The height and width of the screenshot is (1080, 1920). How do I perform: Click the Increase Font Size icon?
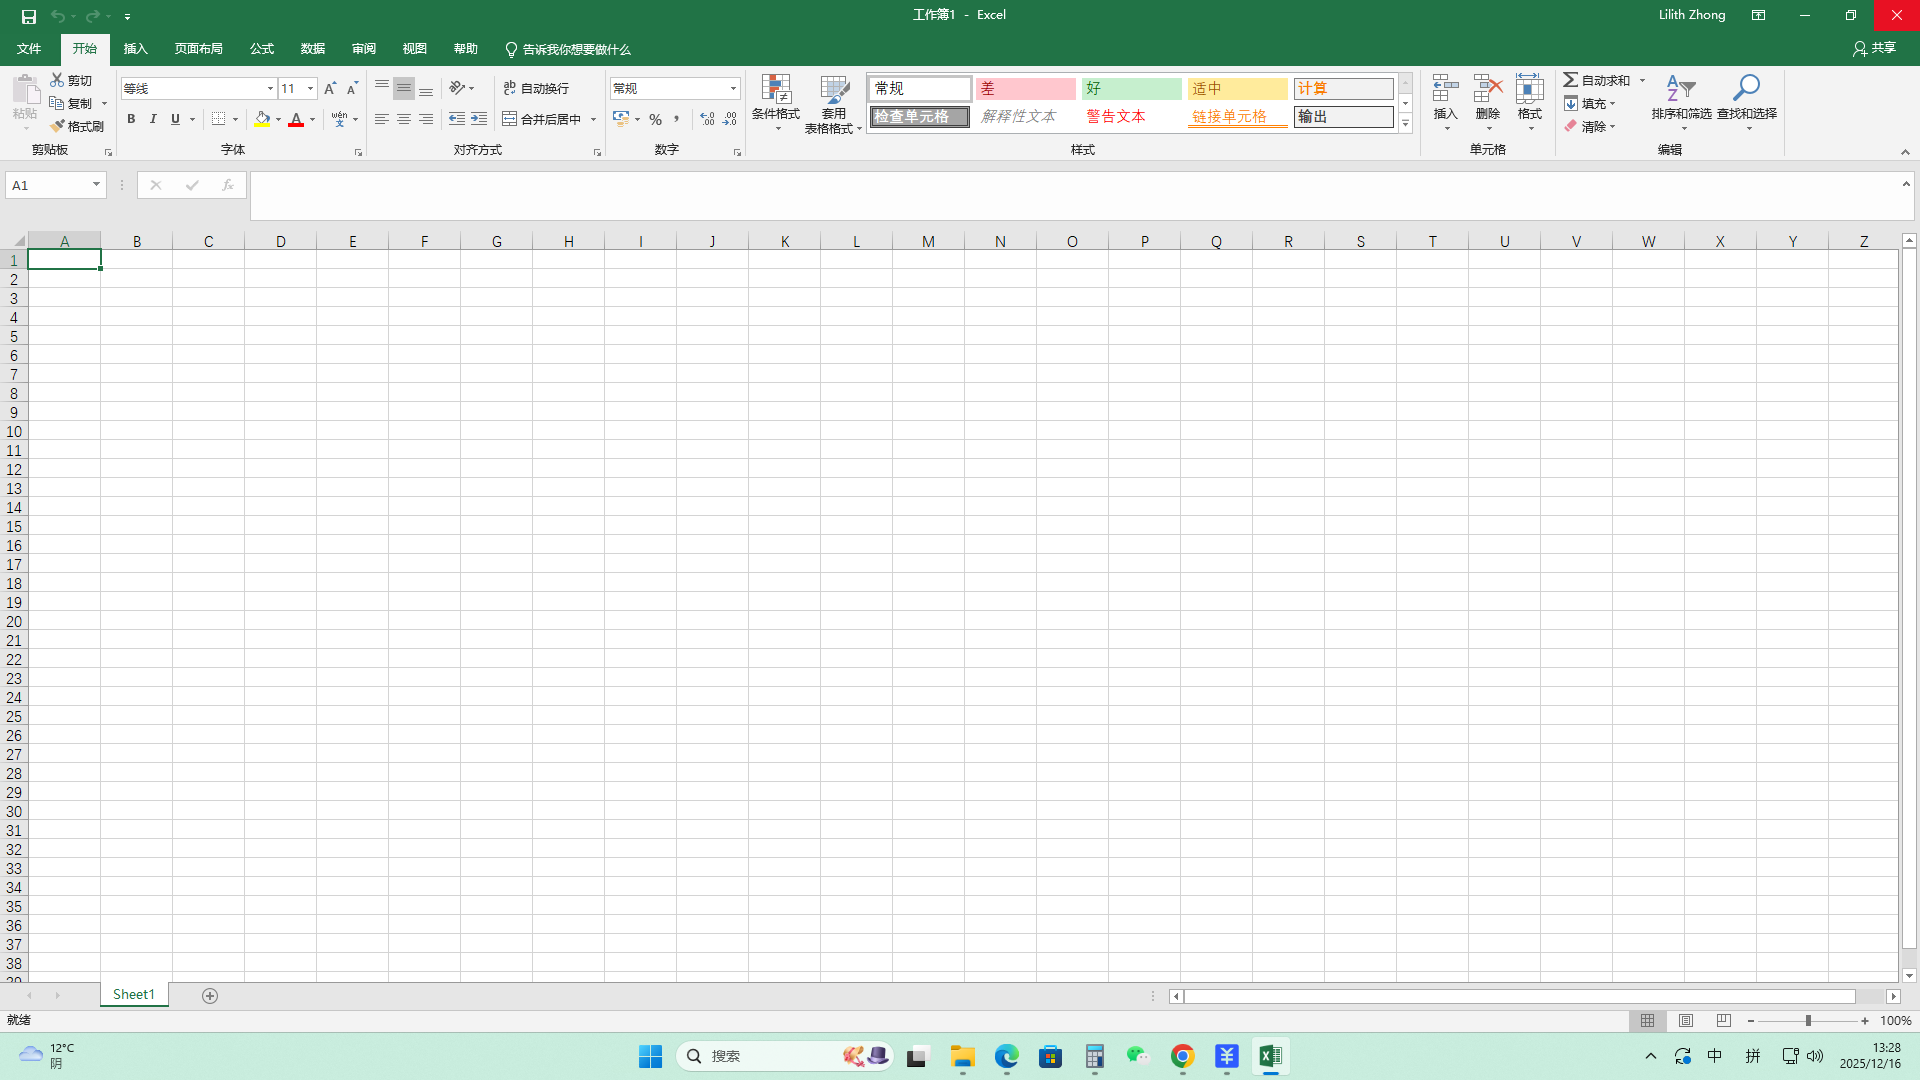330,88
